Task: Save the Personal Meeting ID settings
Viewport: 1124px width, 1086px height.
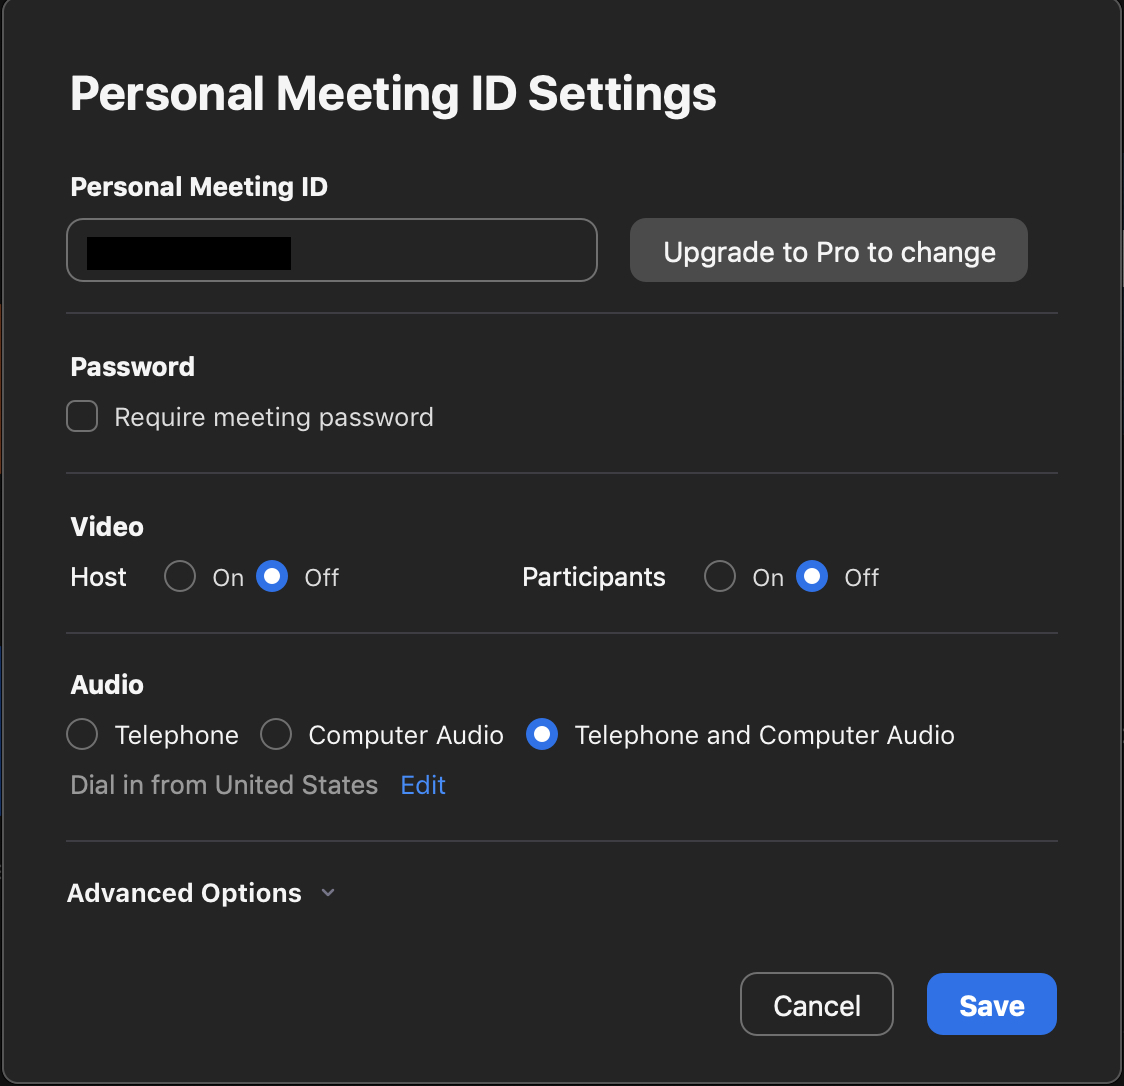Action: 991,1004
